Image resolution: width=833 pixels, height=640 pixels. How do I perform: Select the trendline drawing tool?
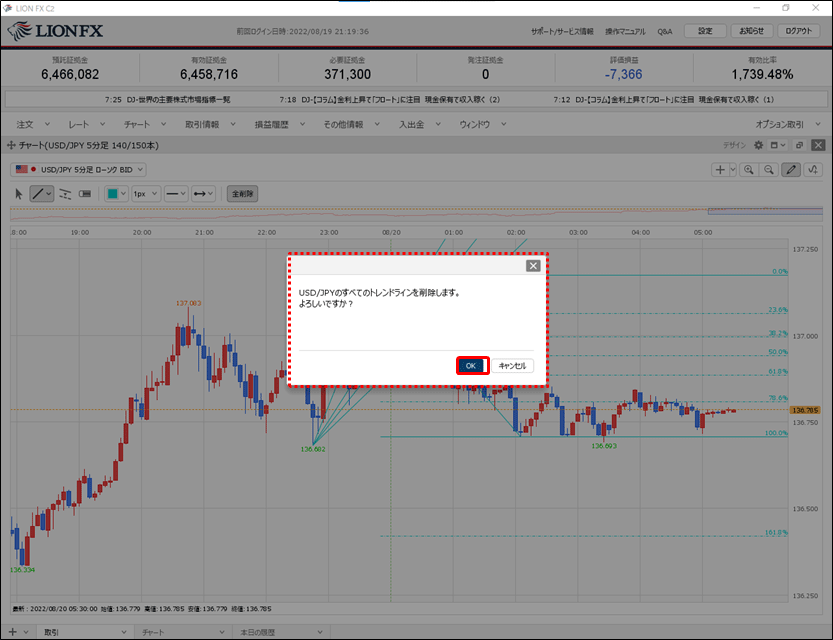(37, 194)
